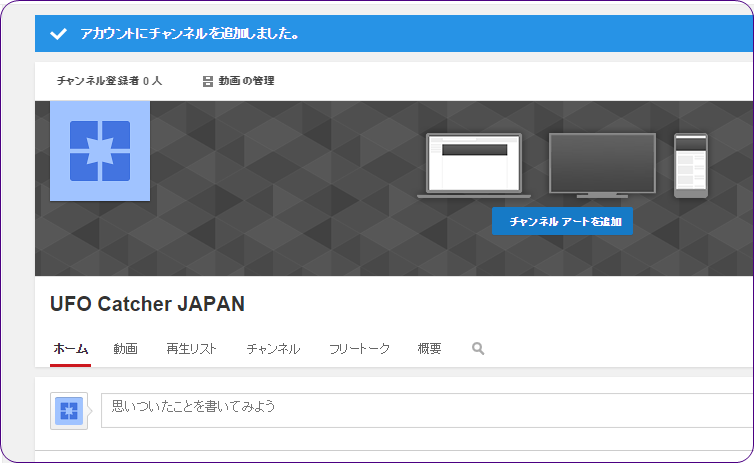Click the TV preview icon in banner
The height and width of the screenshot is (463, 754).
(x=602, y=166)
